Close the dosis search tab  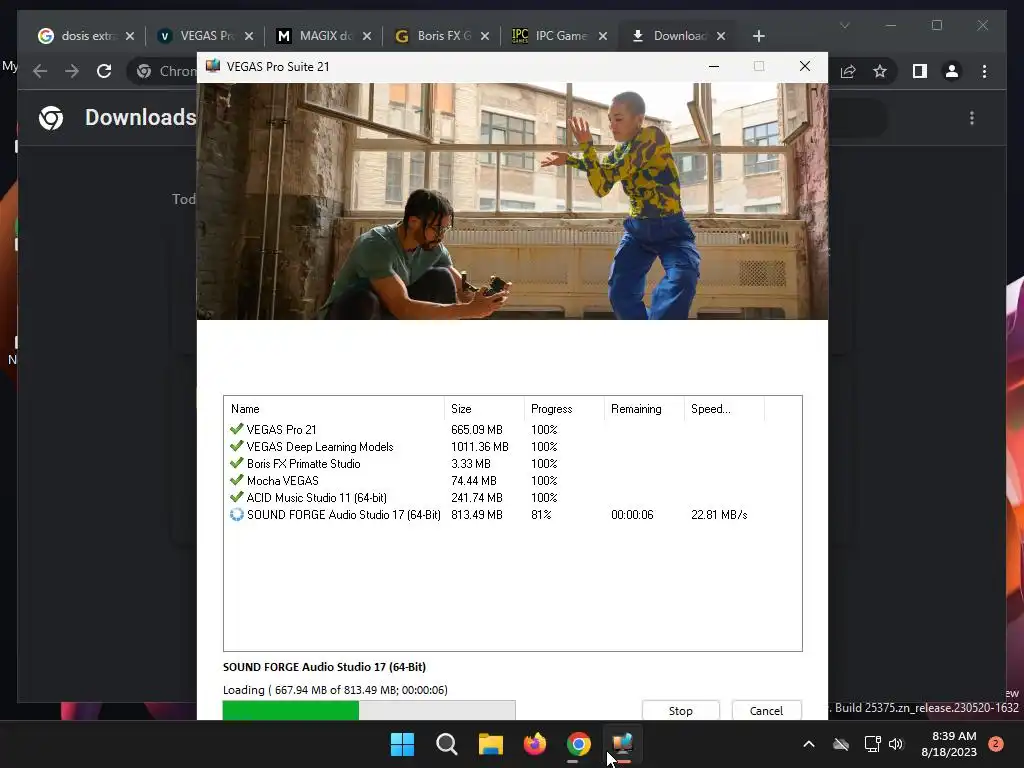click(x=129, y=37)
